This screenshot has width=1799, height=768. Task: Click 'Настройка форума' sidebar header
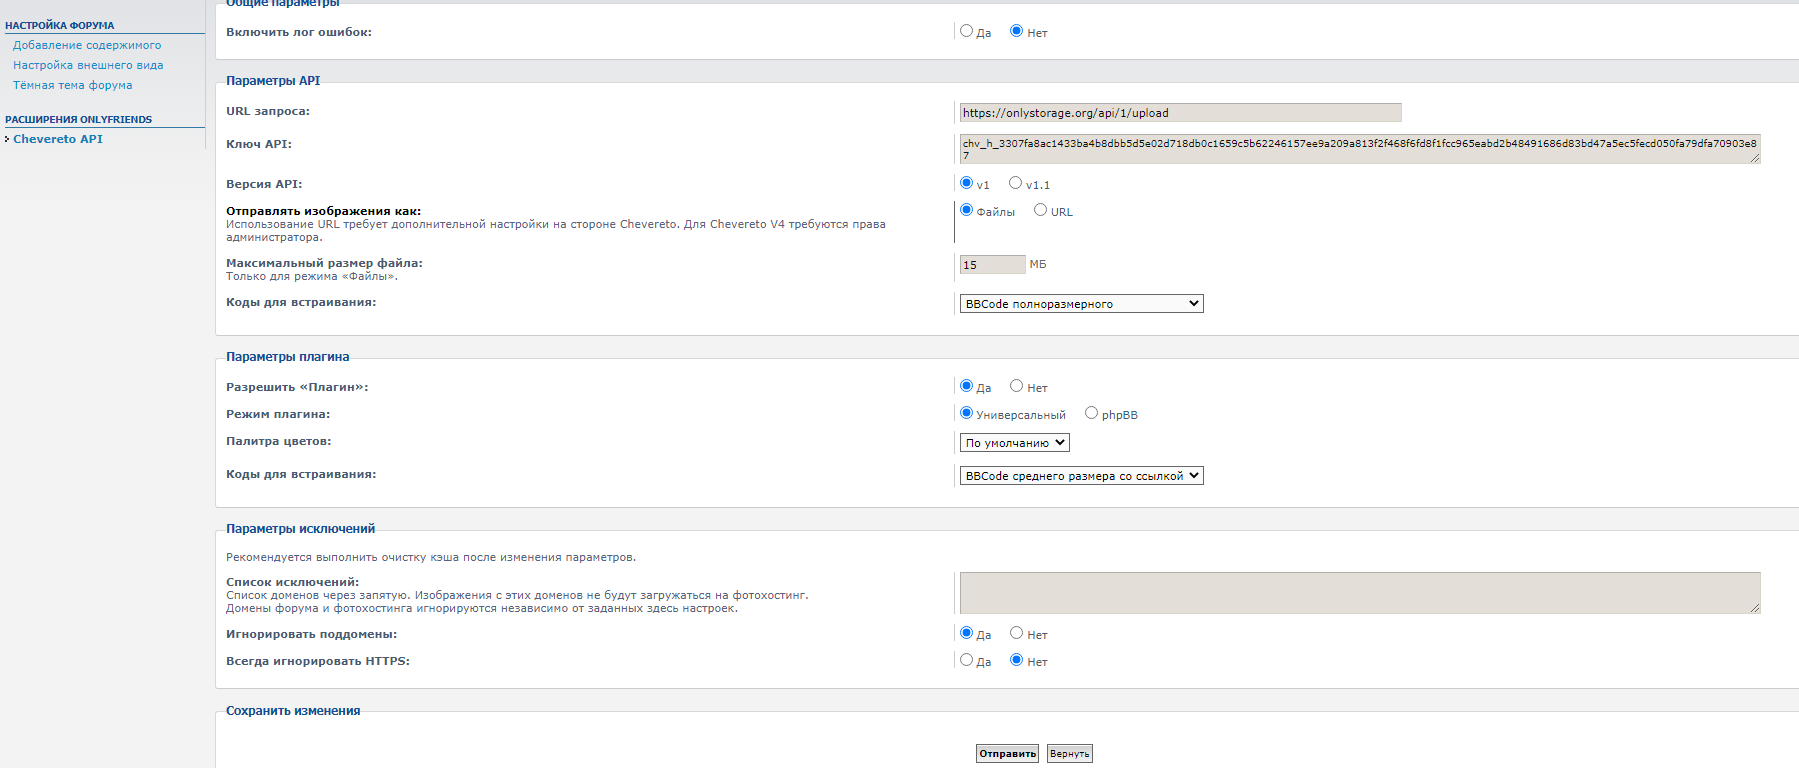(60, 25)
